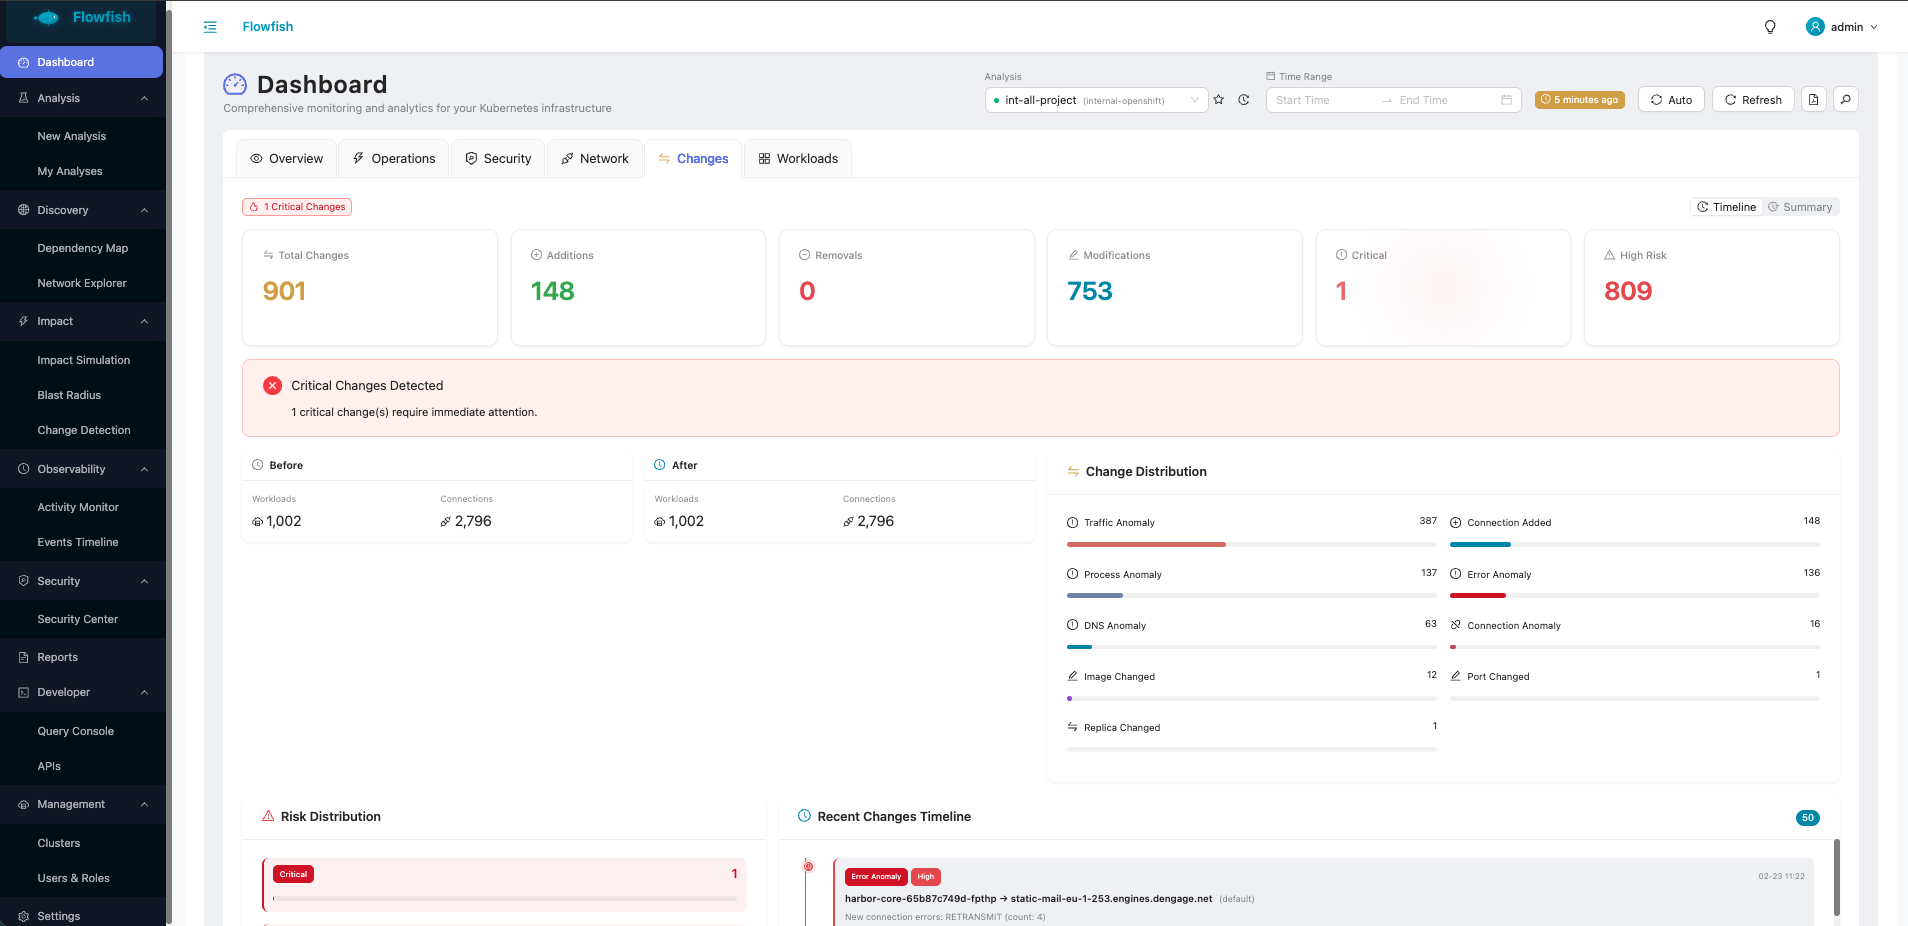Switch to the Network tab
The image size is (1908, 926).
[x=595, y=159]
